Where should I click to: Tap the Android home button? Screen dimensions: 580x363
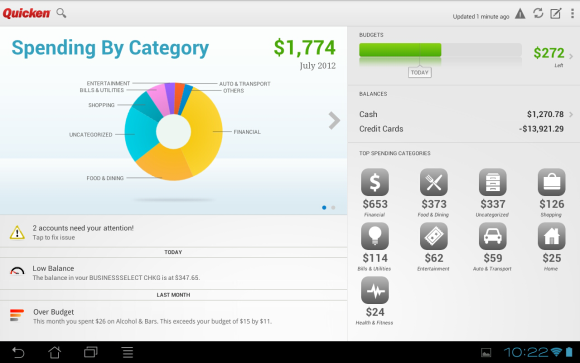coord(55,352)
